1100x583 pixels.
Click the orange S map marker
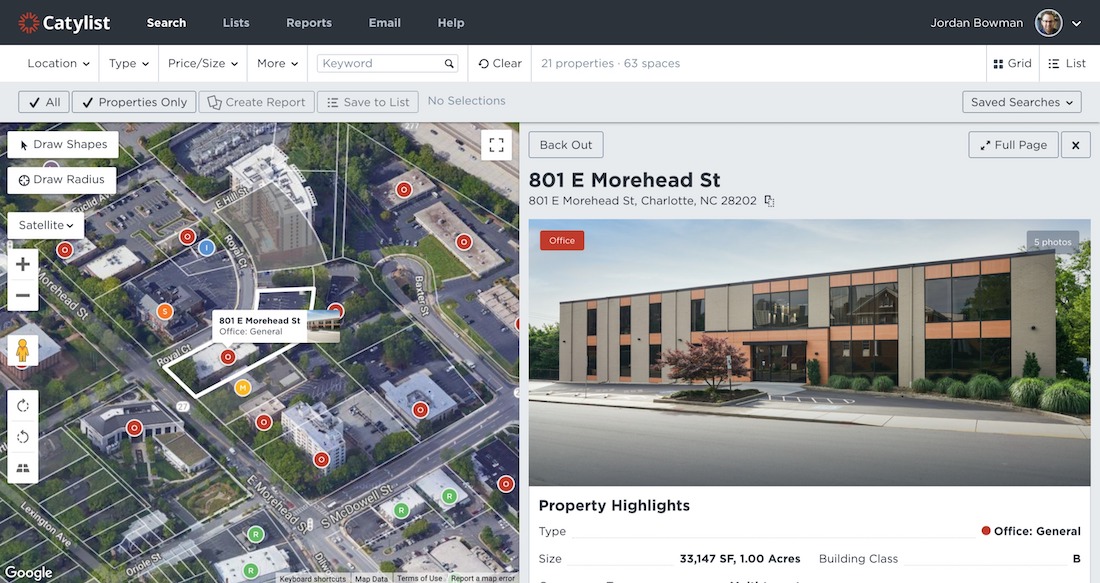164,311
